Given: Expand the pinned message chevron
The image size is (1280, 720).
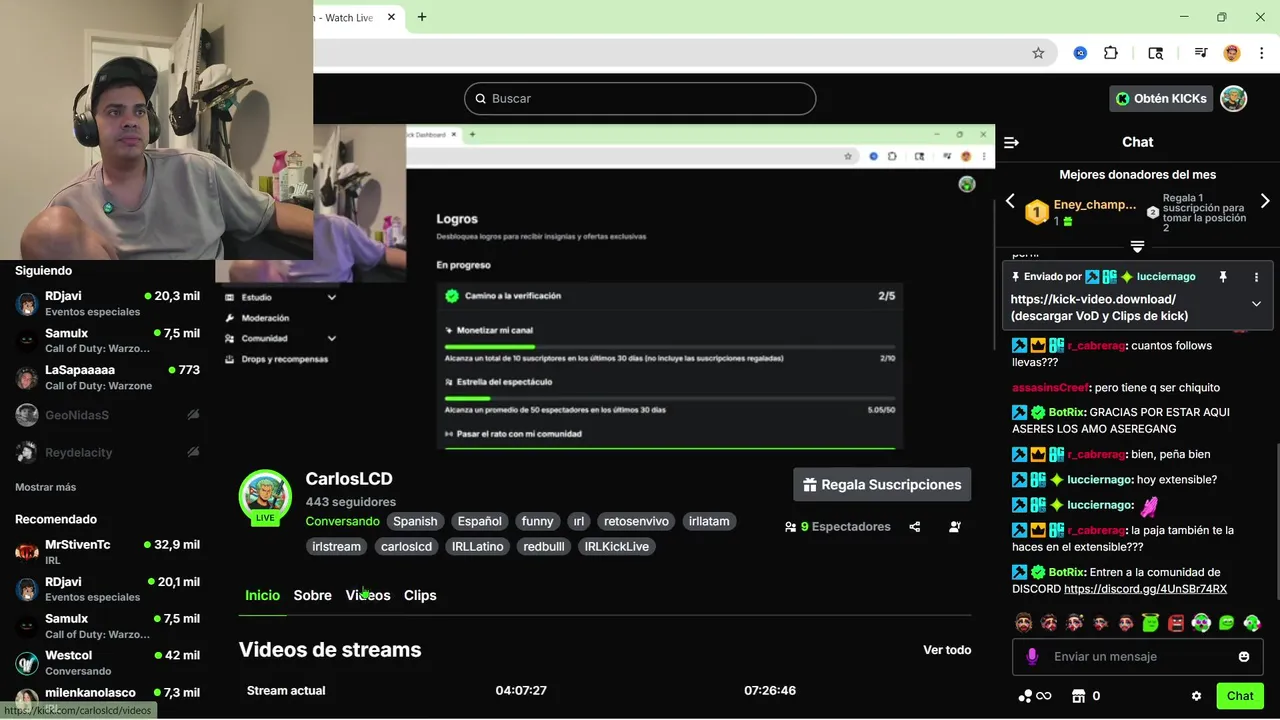Looking at the screenshot, I should pos(1256,304).
